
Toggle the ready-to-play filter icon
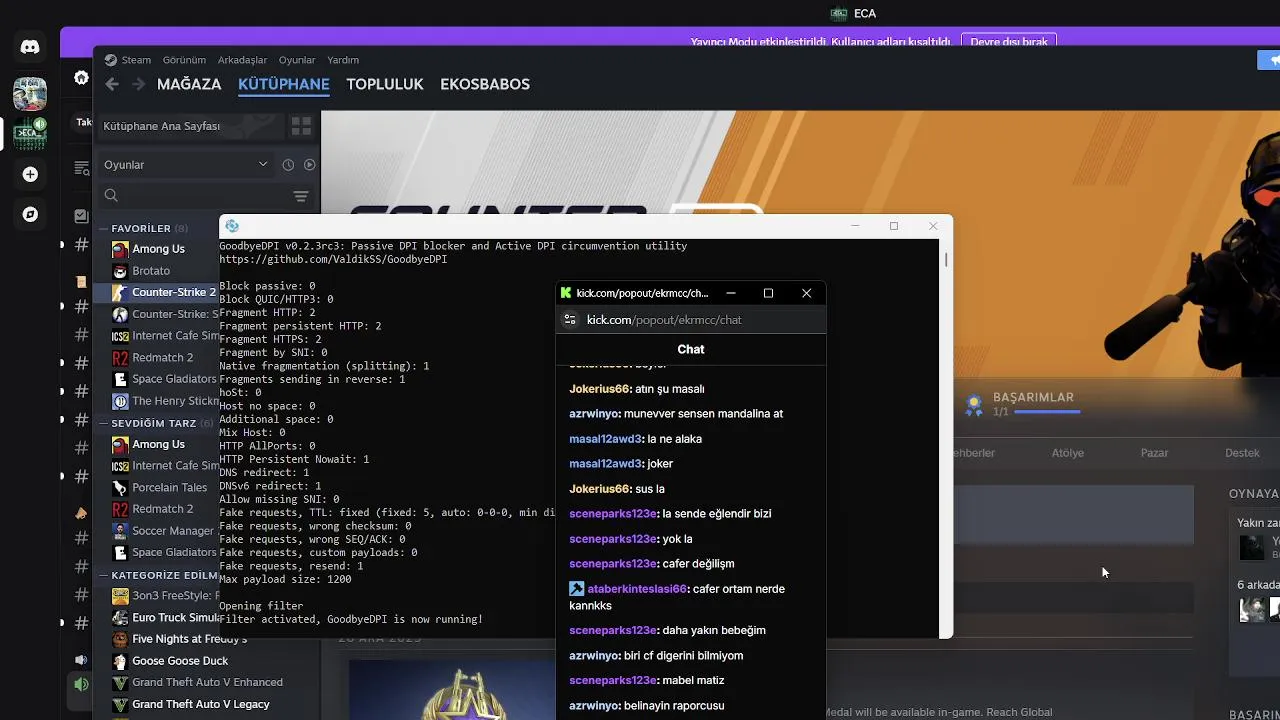coord(309,165)
